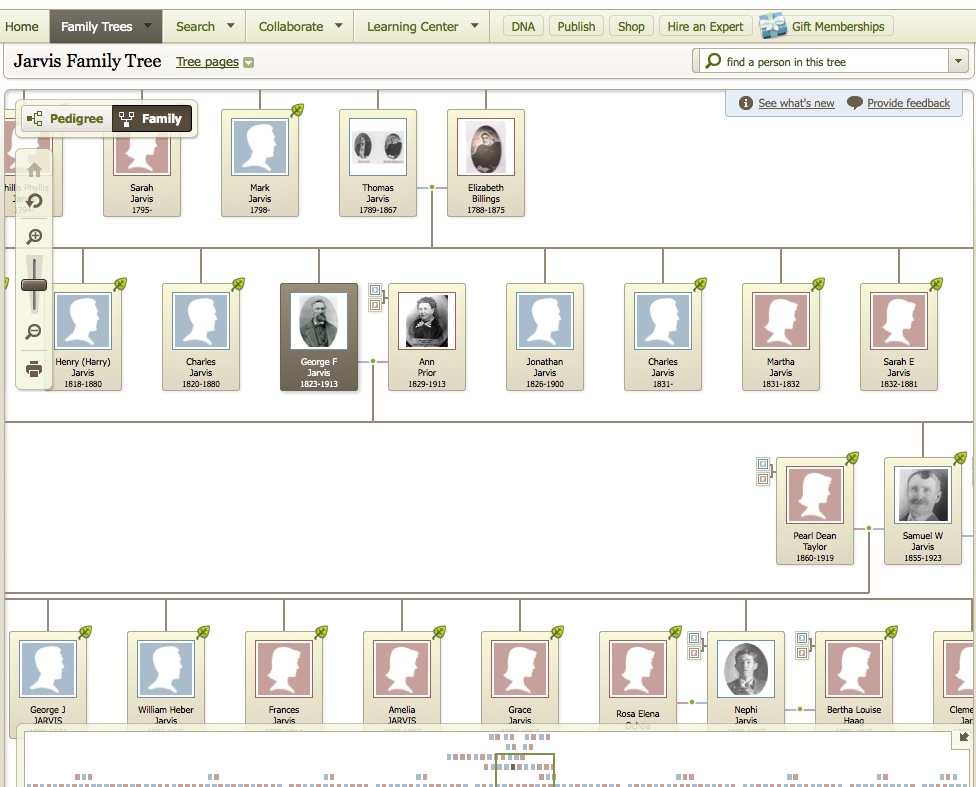
Task: Click the Jarvis Family Tree title
Action: pyautogui.click(x=87, y=60)
